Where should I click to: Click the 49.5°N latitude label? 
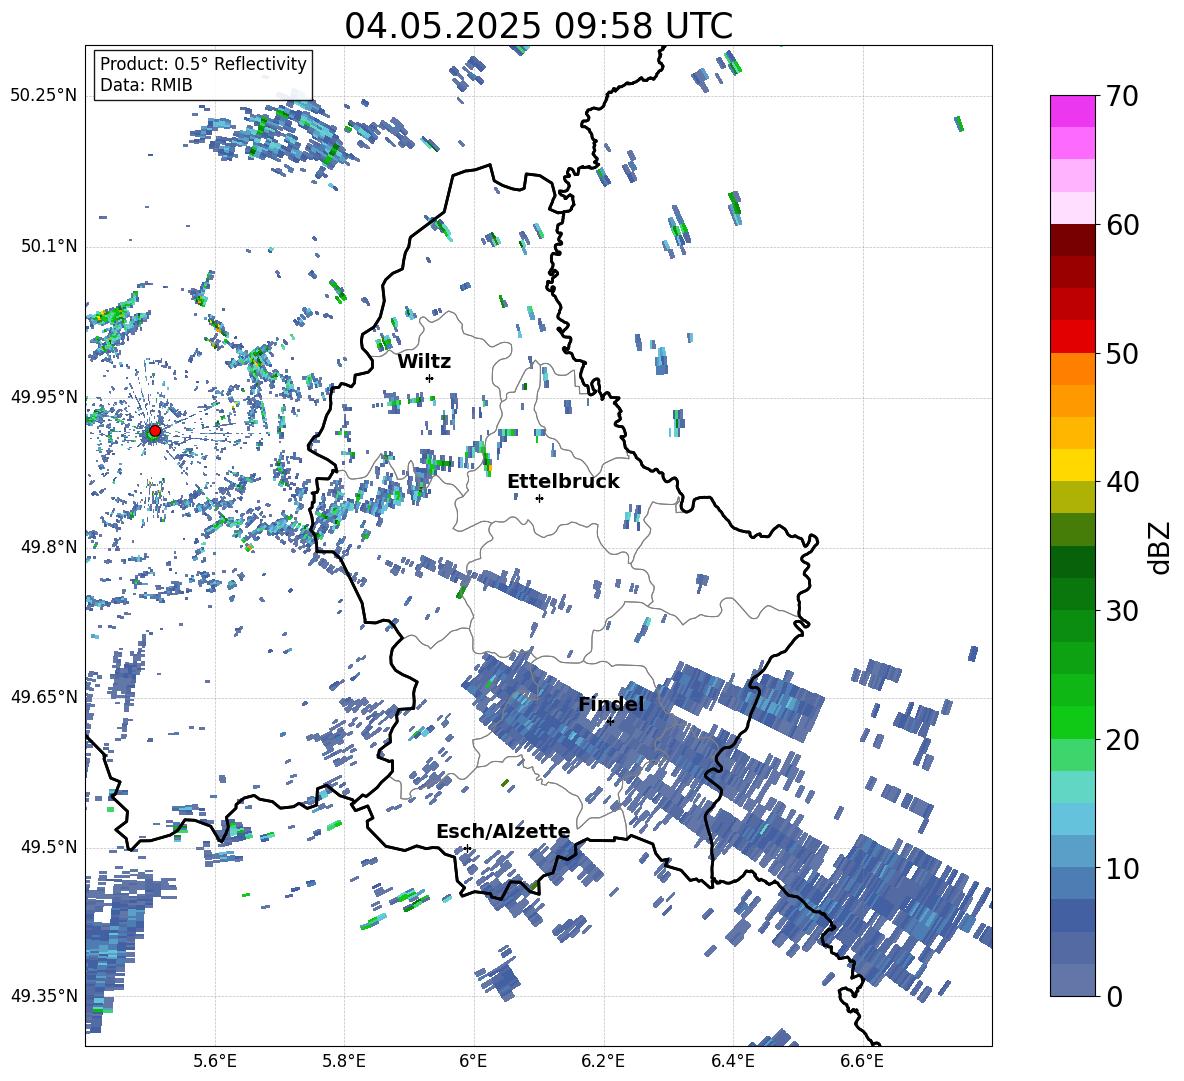pyautogui.click(x=48, y=846)
